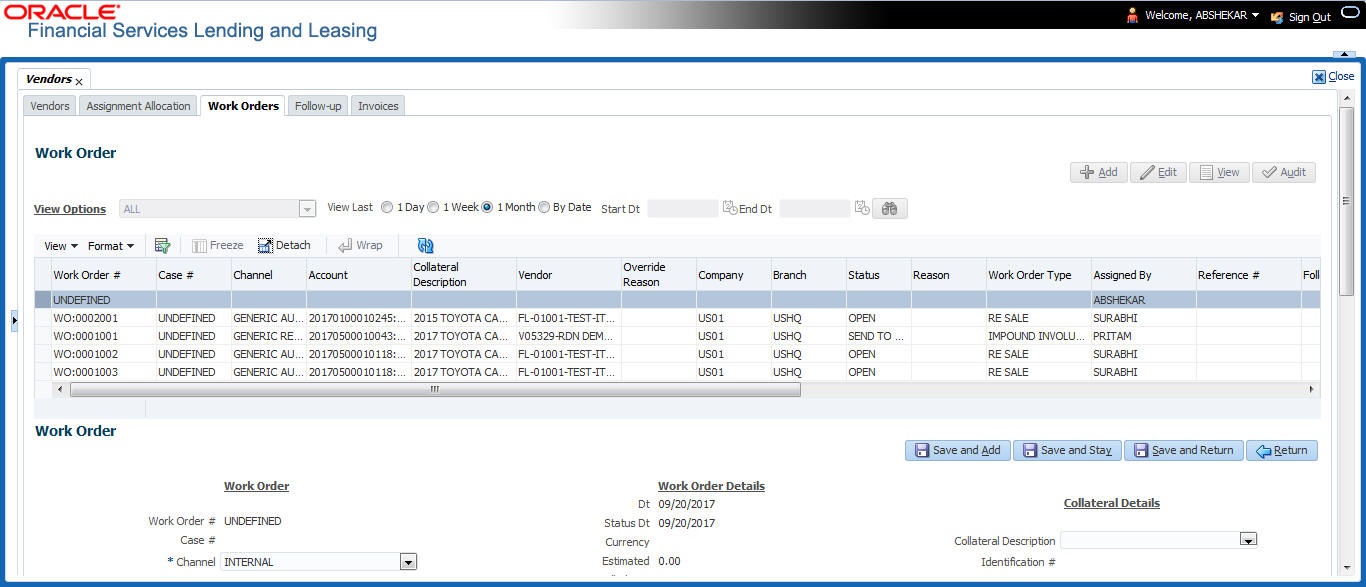The image size is (1366, 587).
Task: Switch to the Follow-up tab
Action: [318, 106]
